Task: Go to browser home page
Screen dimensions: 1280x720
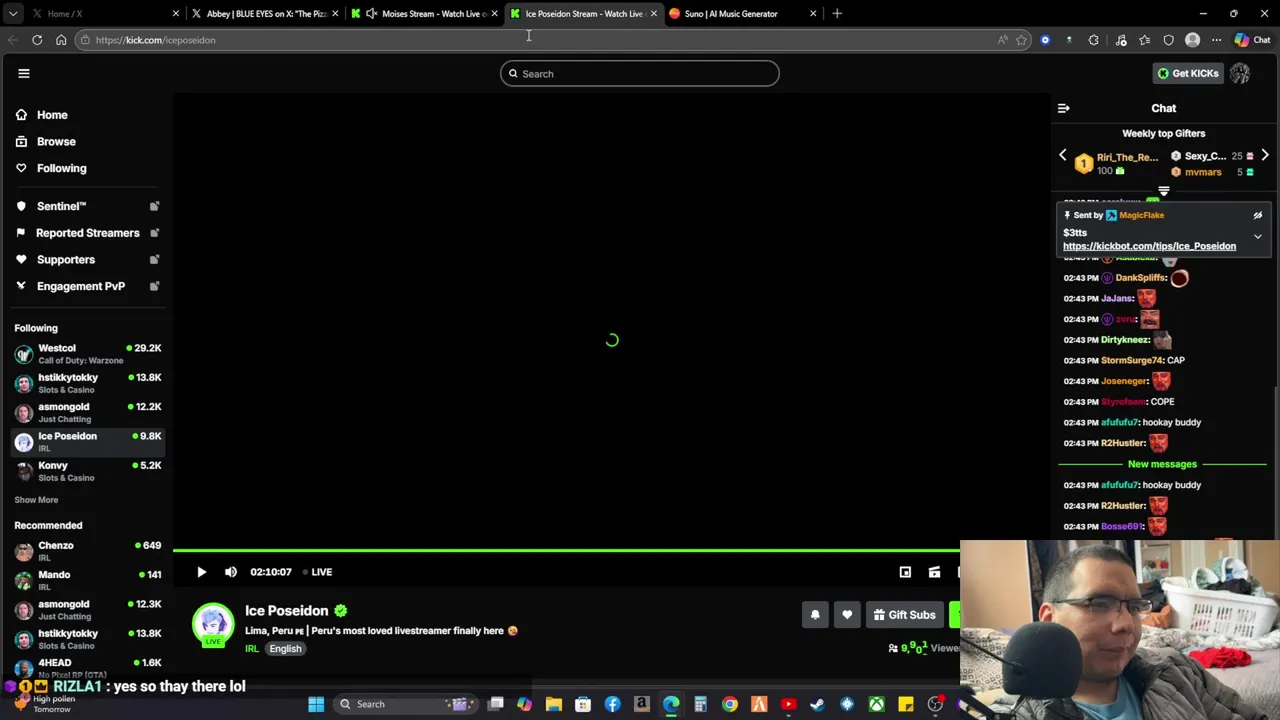Action: (61, 40)
